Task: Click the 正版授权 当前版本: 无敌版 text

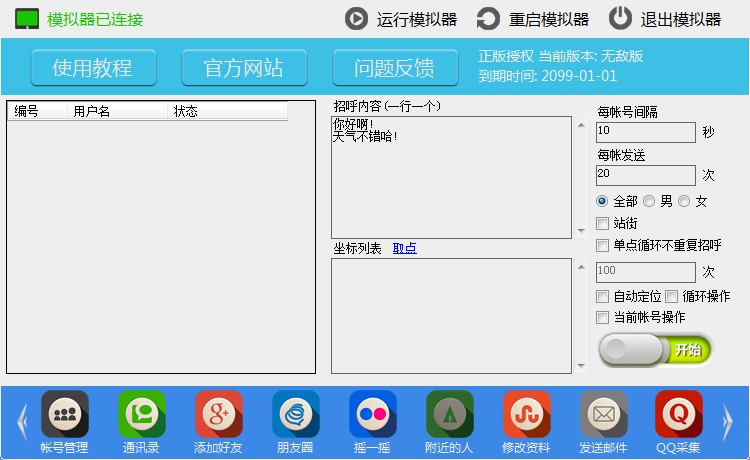Action: (x=561, y=56)
